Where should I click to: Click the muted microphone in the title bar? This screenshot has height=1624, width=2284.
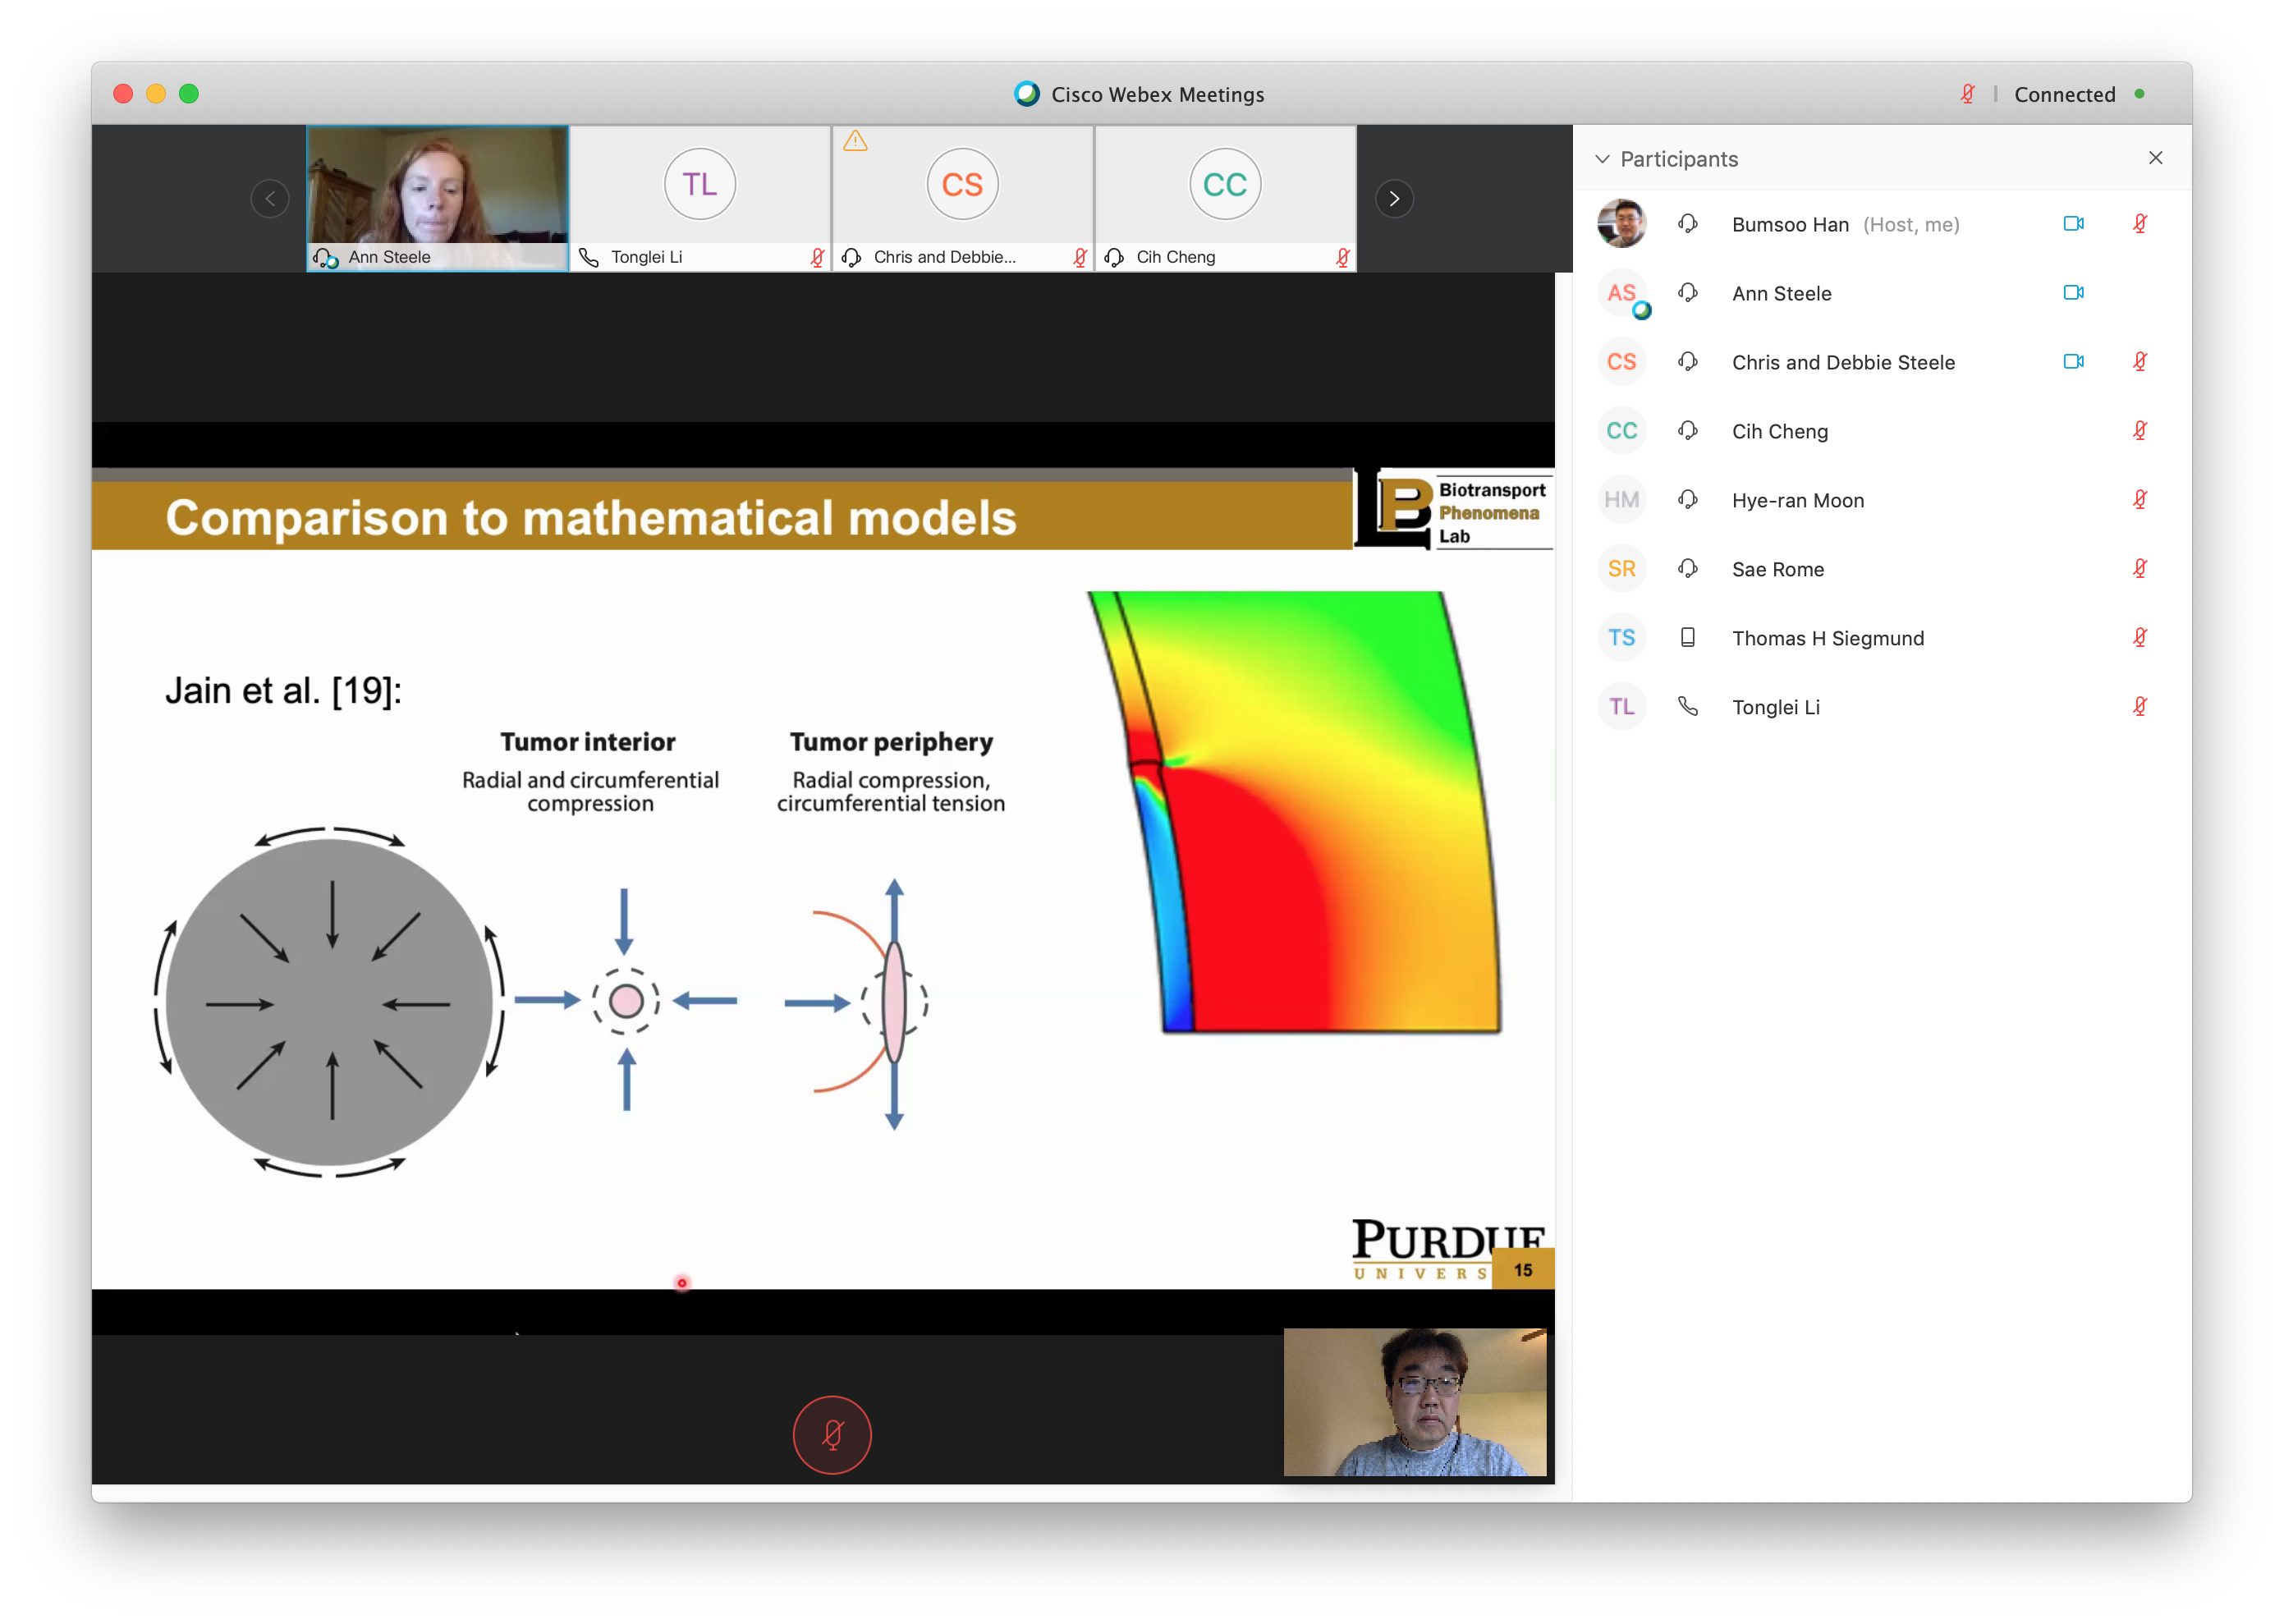(x=1967, y=94)
